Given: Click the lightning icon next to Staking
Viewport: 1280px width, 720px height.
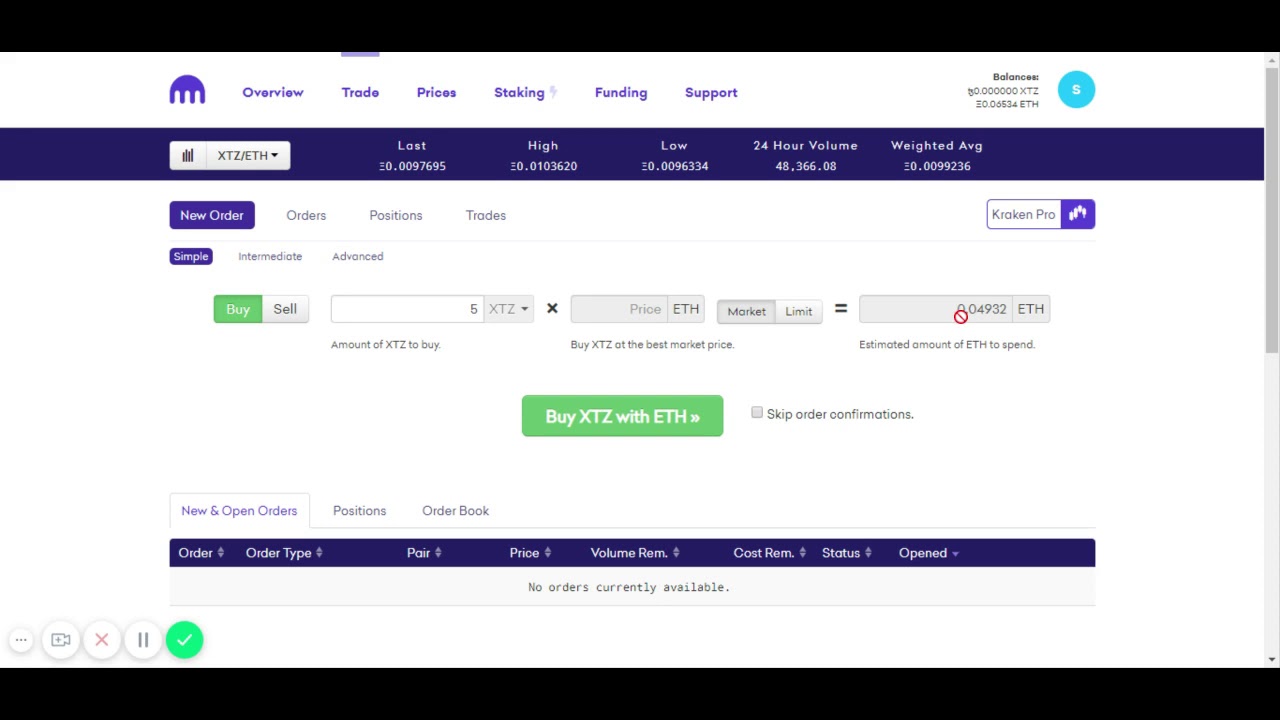Looking at the screenshot, I should [553, 92].
